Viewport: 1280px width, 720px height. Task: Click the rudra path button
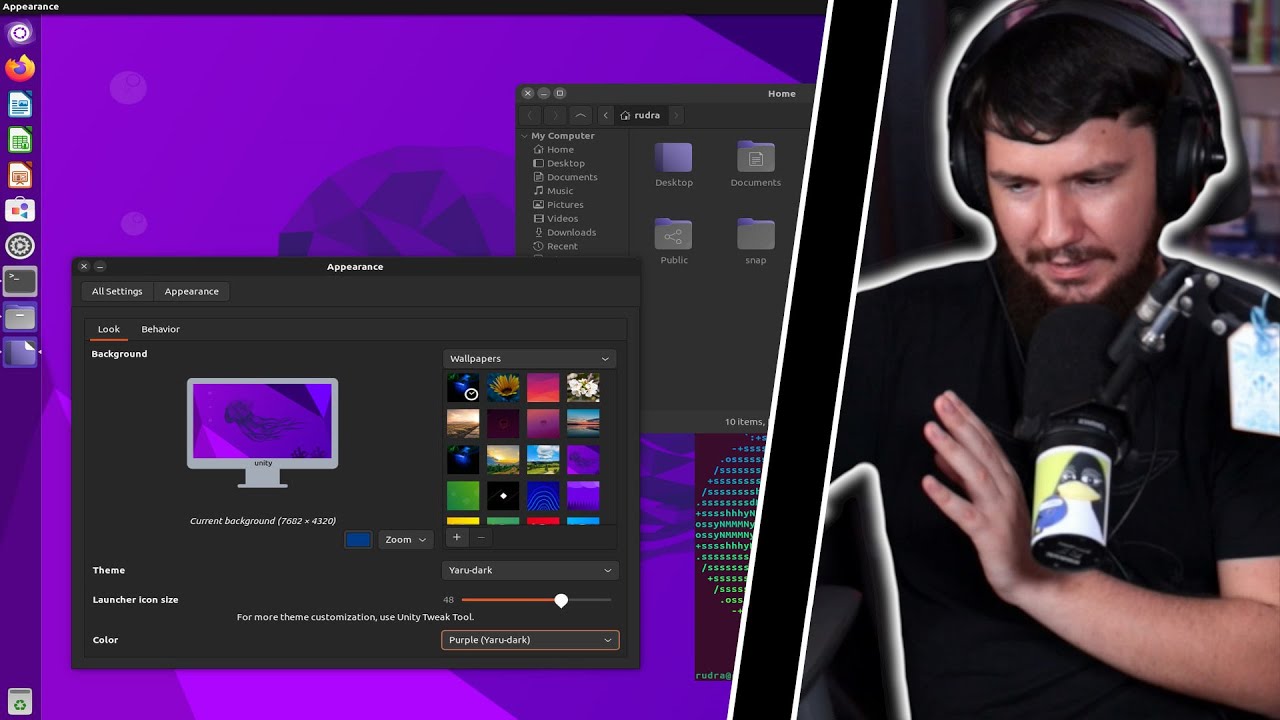coord(640,115)
